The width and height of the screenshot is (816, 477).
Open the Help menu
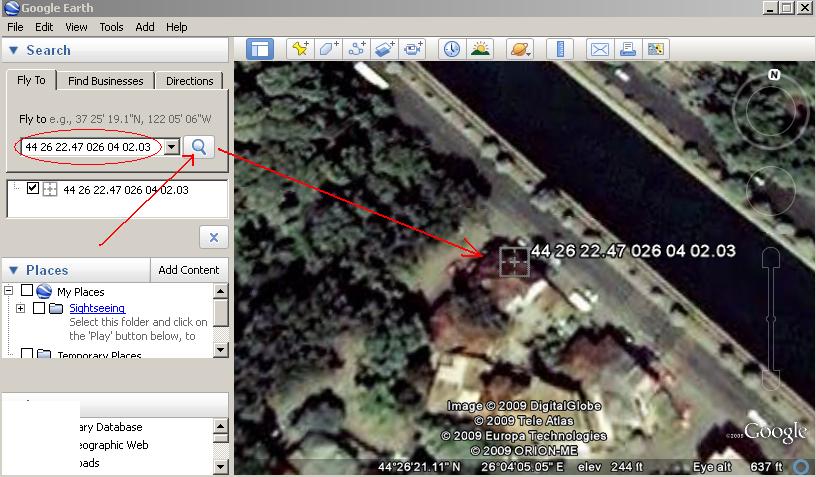pyautogui.click(x=176, y=27)
